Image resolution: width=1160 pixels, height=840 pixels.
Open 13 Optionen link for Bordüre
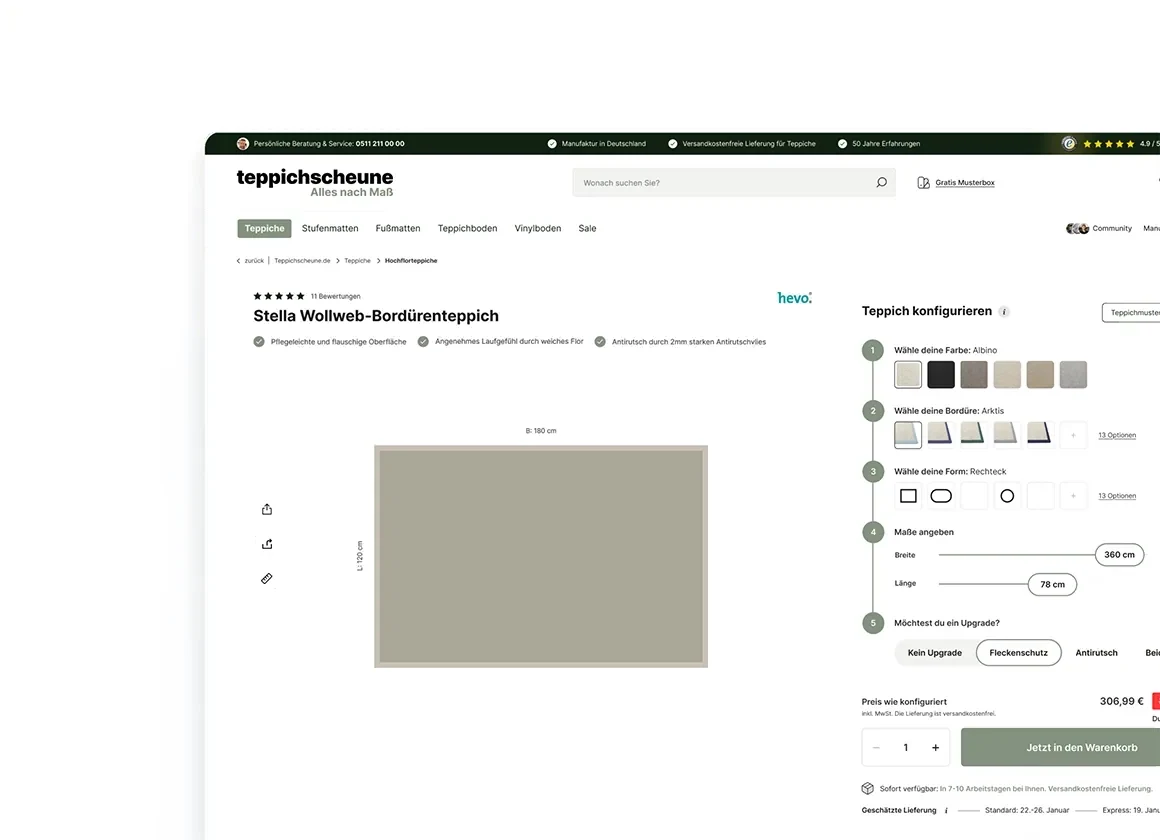coord(1117,435)
